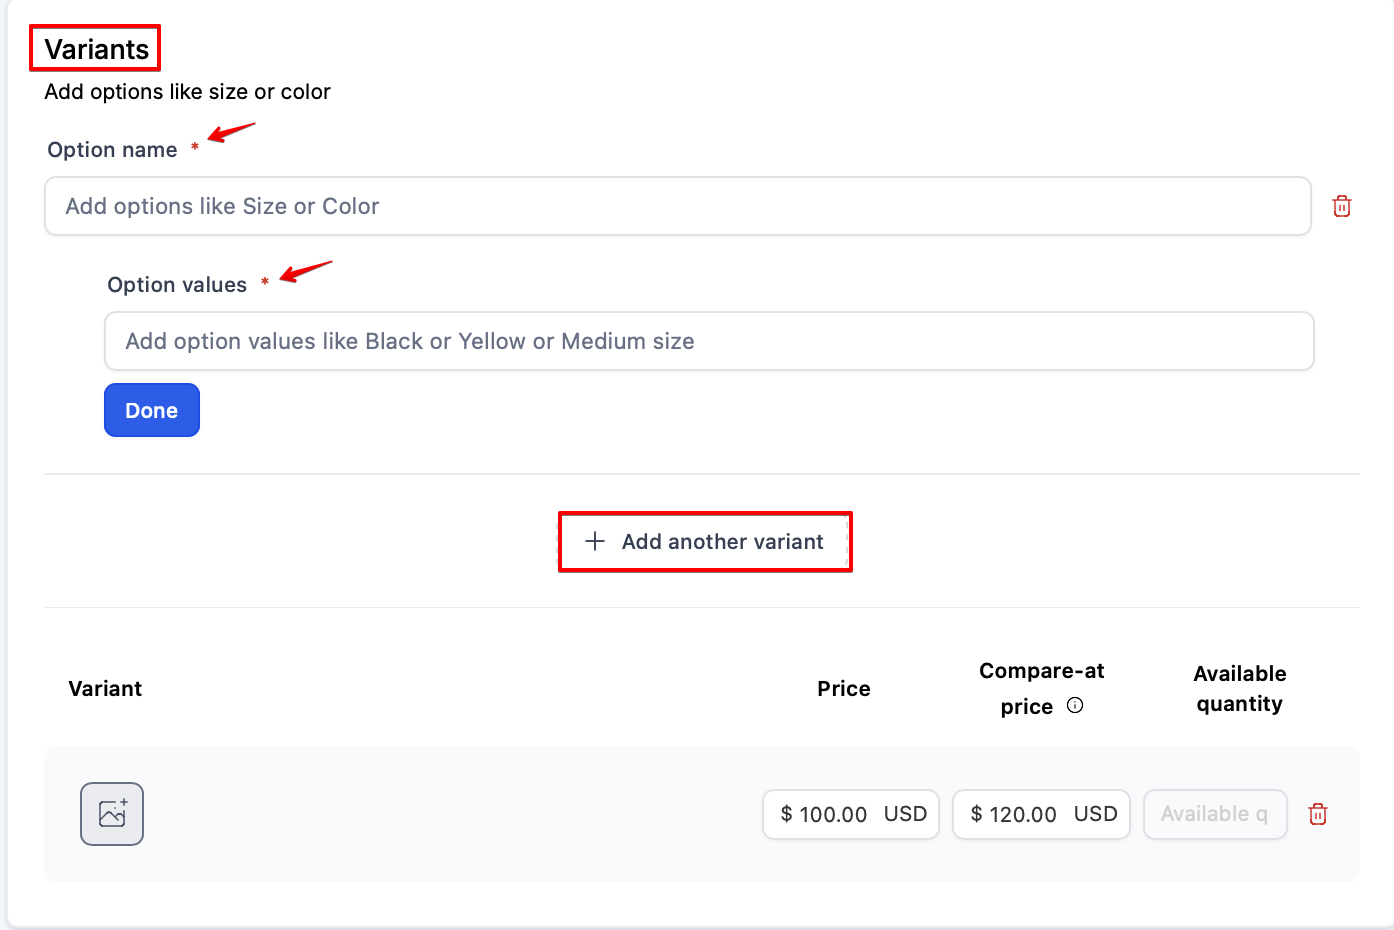This screenshot has width=1394, height=930.
Task: Edit the $100.00 USD price field
Action: point(850,814)
